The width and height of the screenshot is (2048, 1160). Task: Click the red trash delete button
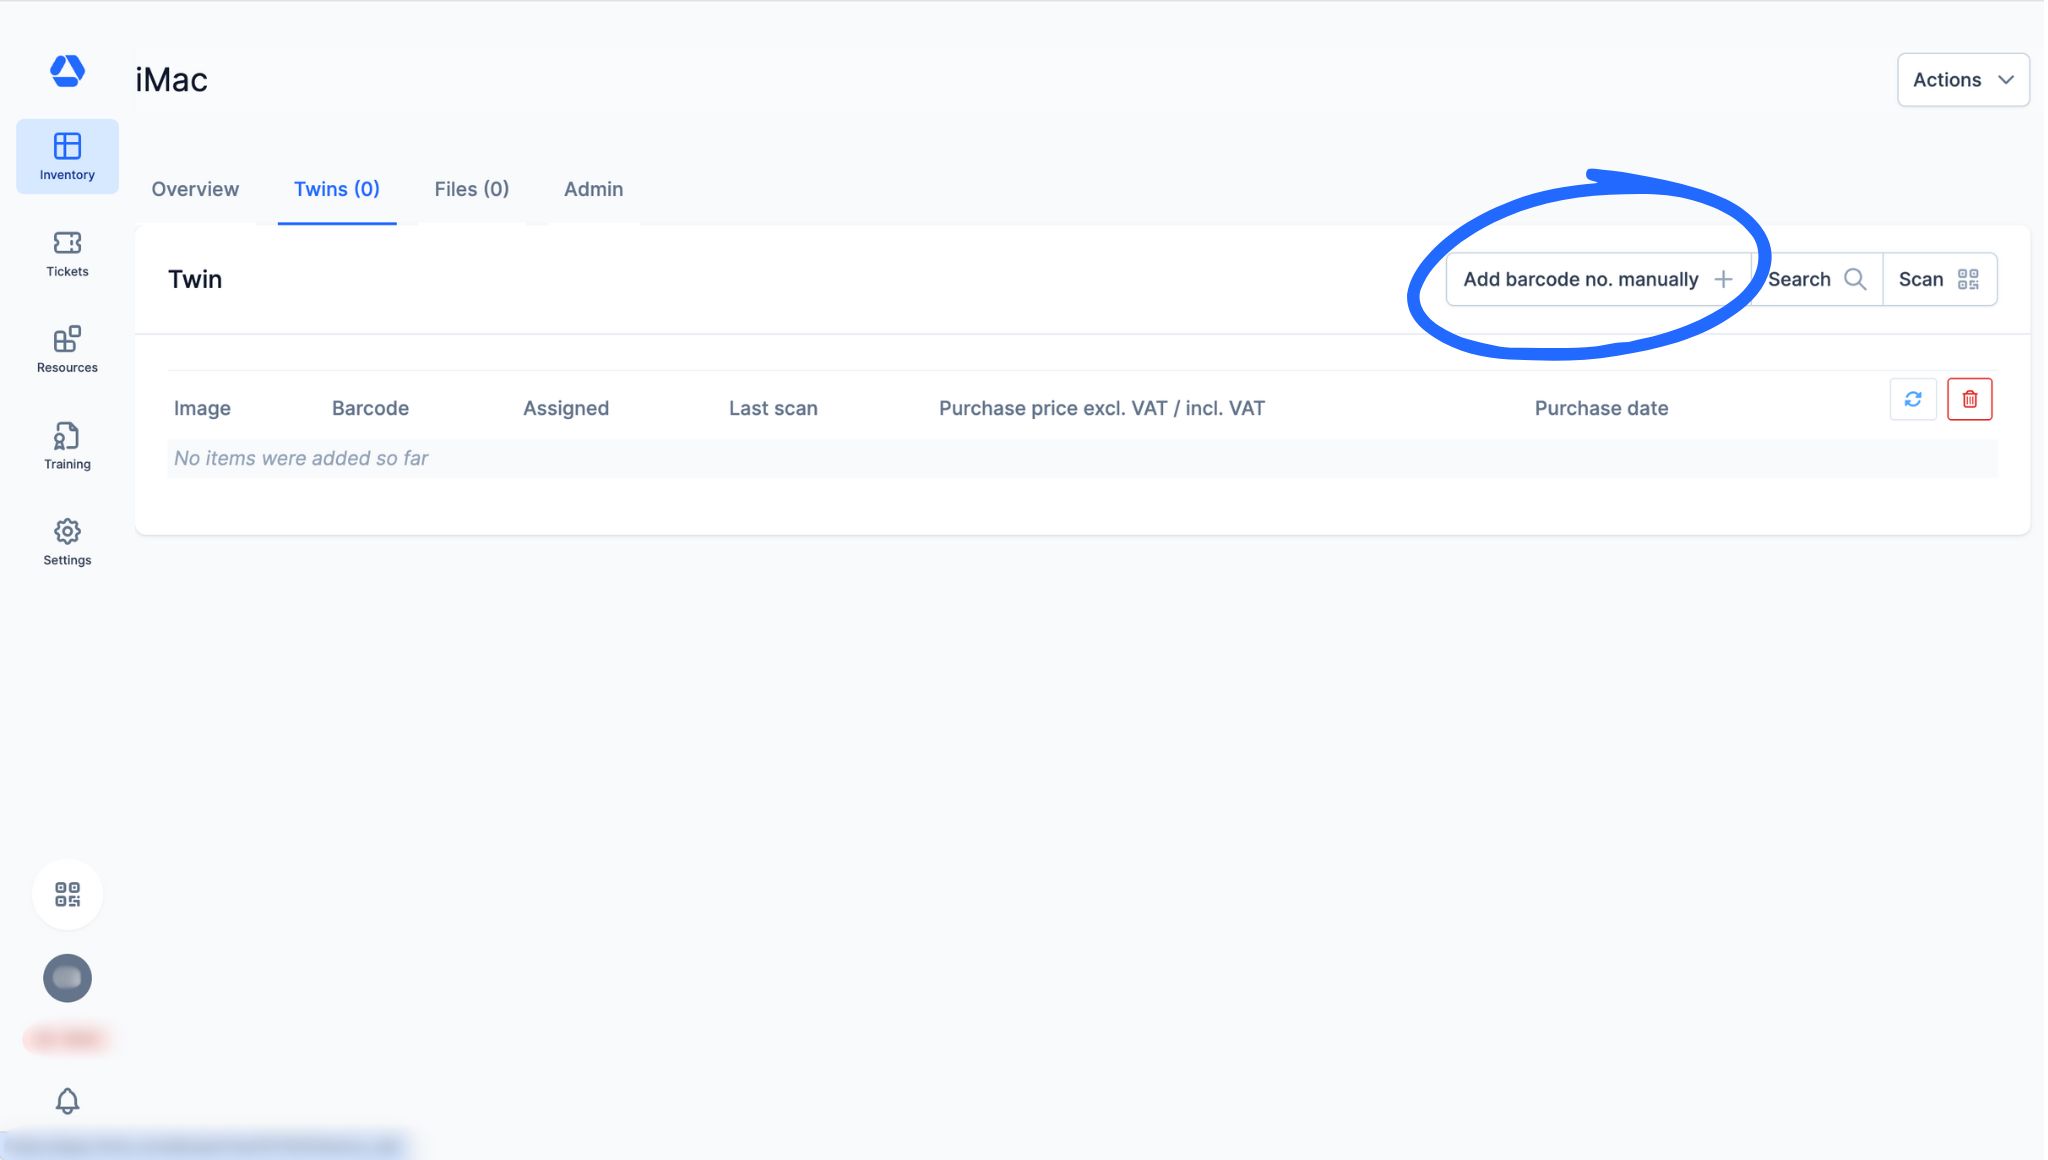tap(1969, 399)
